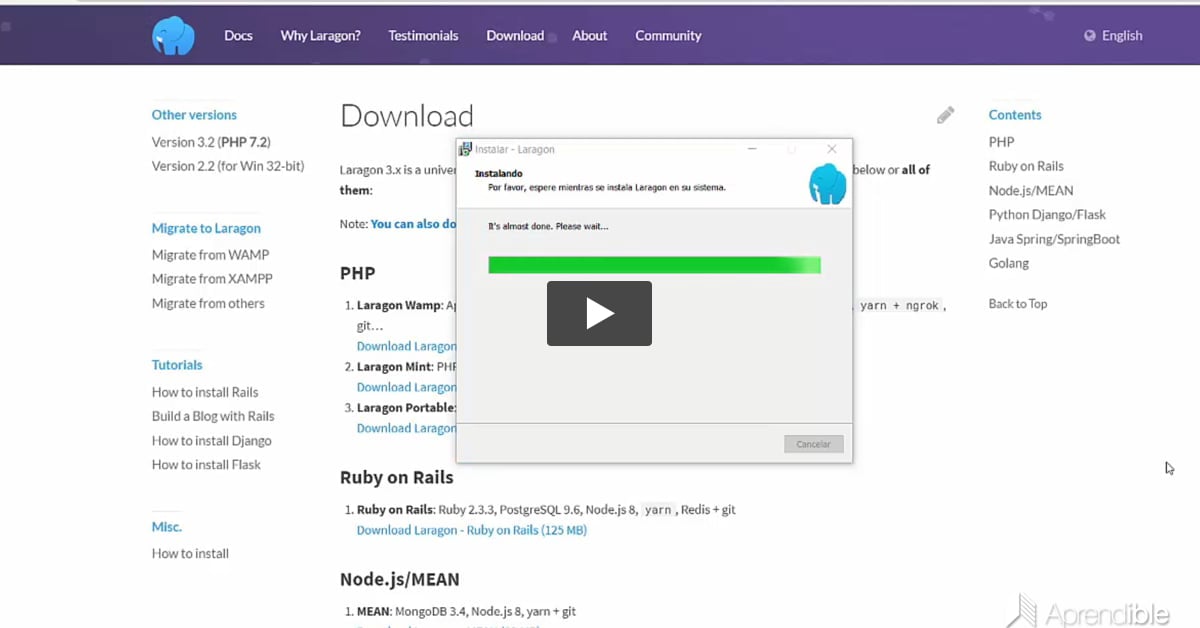Click the Ruby on Rails section heading
Screen dimensions: 1200x628
point(397,478)
